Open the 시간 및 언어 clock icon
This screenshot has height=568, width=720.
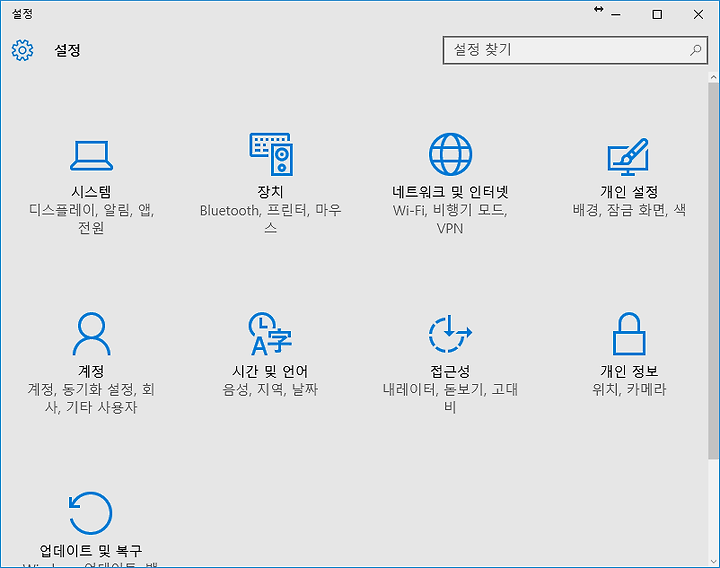tap(270, 334)
